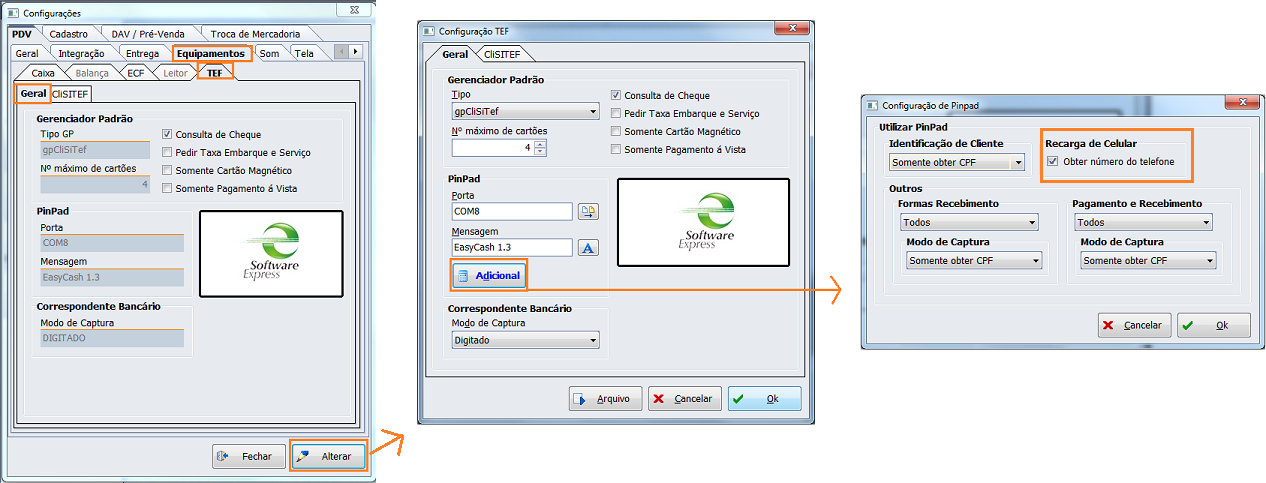
Task: Select the Equipamentos tab
Action: [x=211, y=53]
